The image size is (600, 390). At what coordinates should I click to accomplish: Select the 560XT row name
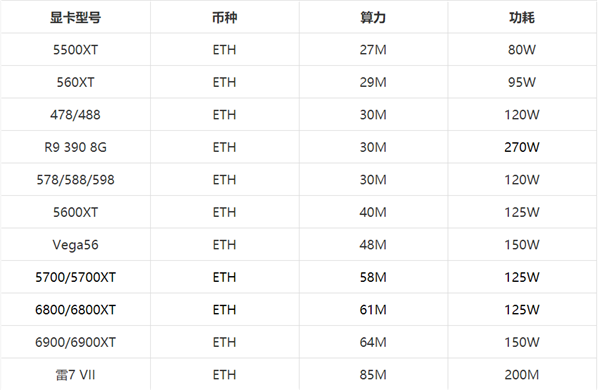(75, 82)
